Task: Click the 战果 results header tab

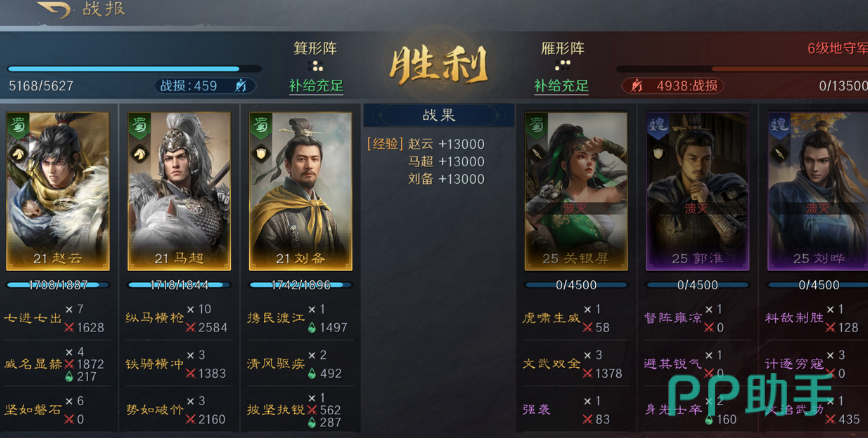Action: (438, 115)
